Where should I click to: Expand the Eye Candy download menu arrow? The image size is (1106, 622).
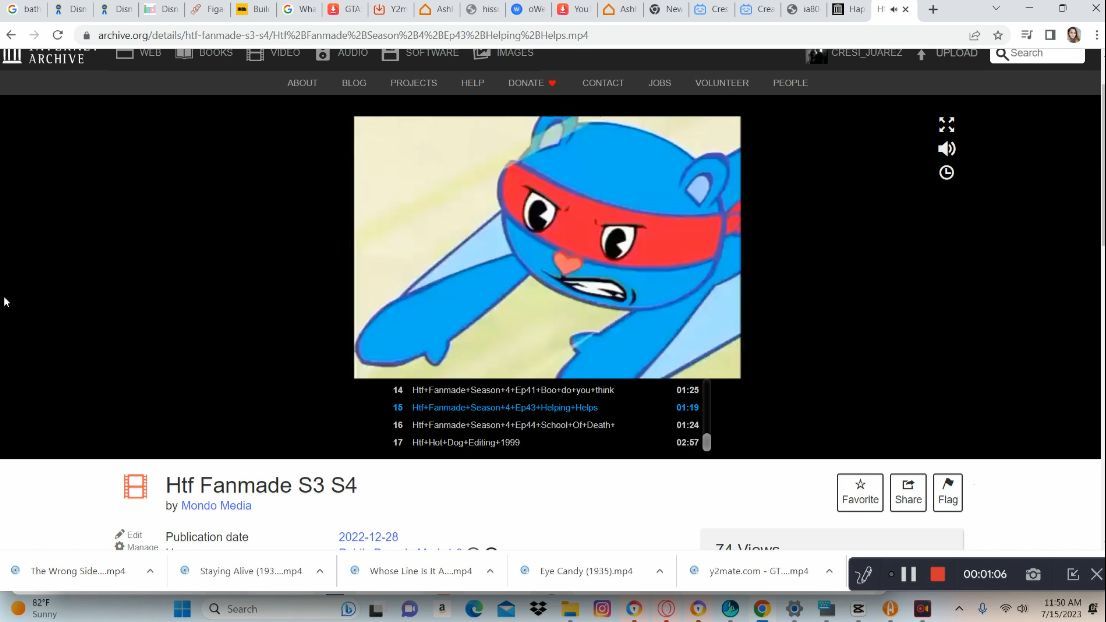coord(660,571)
